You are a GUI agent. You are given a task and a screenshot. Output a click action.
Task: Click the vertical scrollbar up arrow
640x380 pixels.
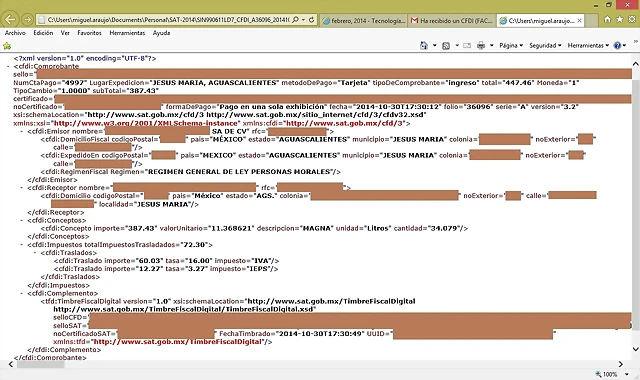pos(636,64)
